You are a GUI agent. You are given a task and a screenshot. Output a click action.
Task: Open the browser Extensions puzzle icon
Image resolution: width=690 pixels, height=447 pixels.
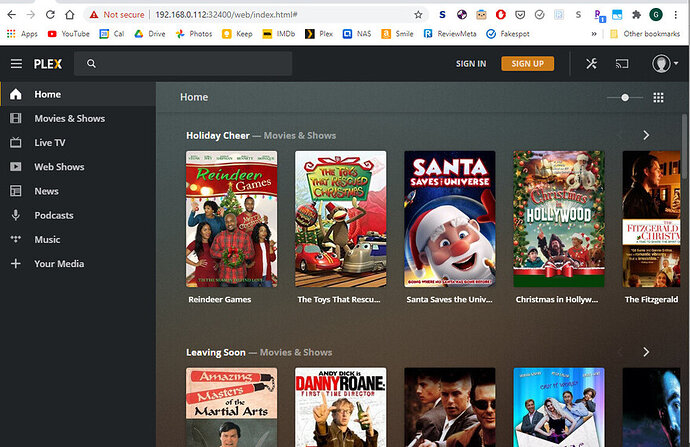tap(636, 15)
